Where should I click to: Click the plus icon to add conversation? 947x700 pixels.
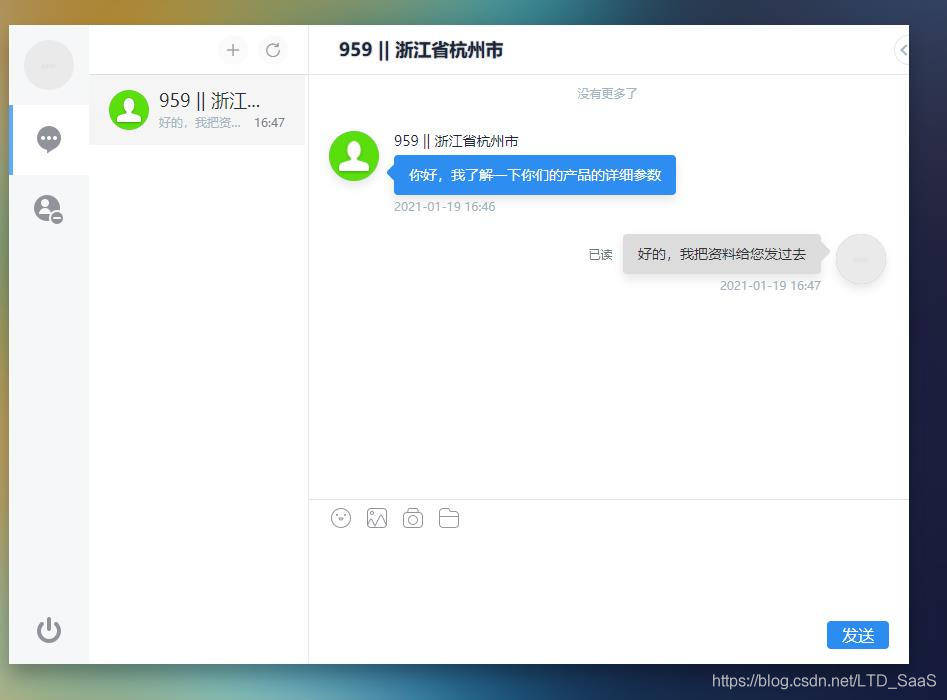pyautogui.click(x=233, y=50)
